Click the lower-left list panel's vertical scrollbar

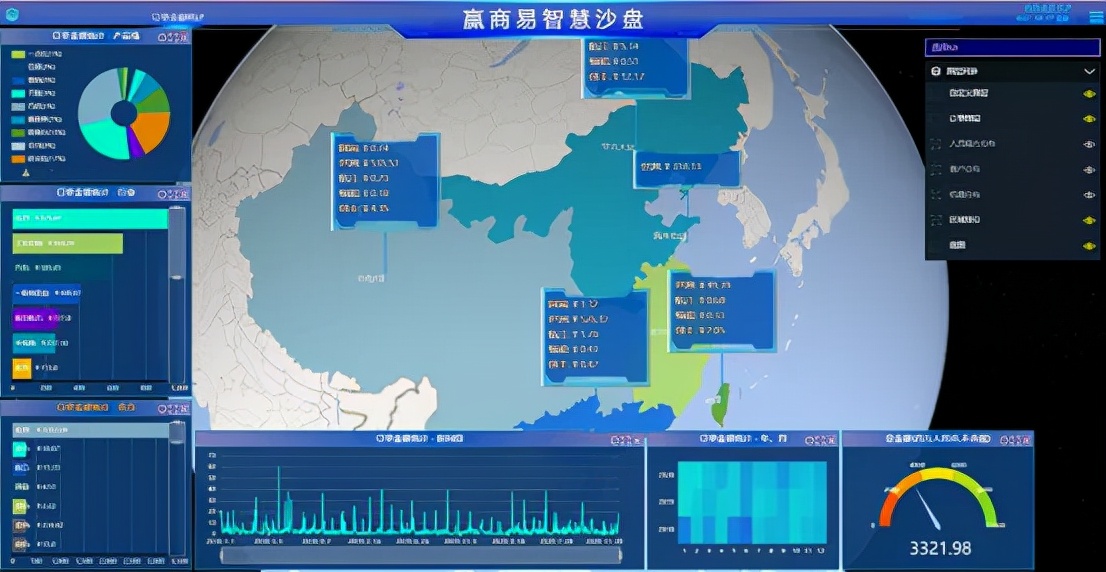[x=177, y=487]
